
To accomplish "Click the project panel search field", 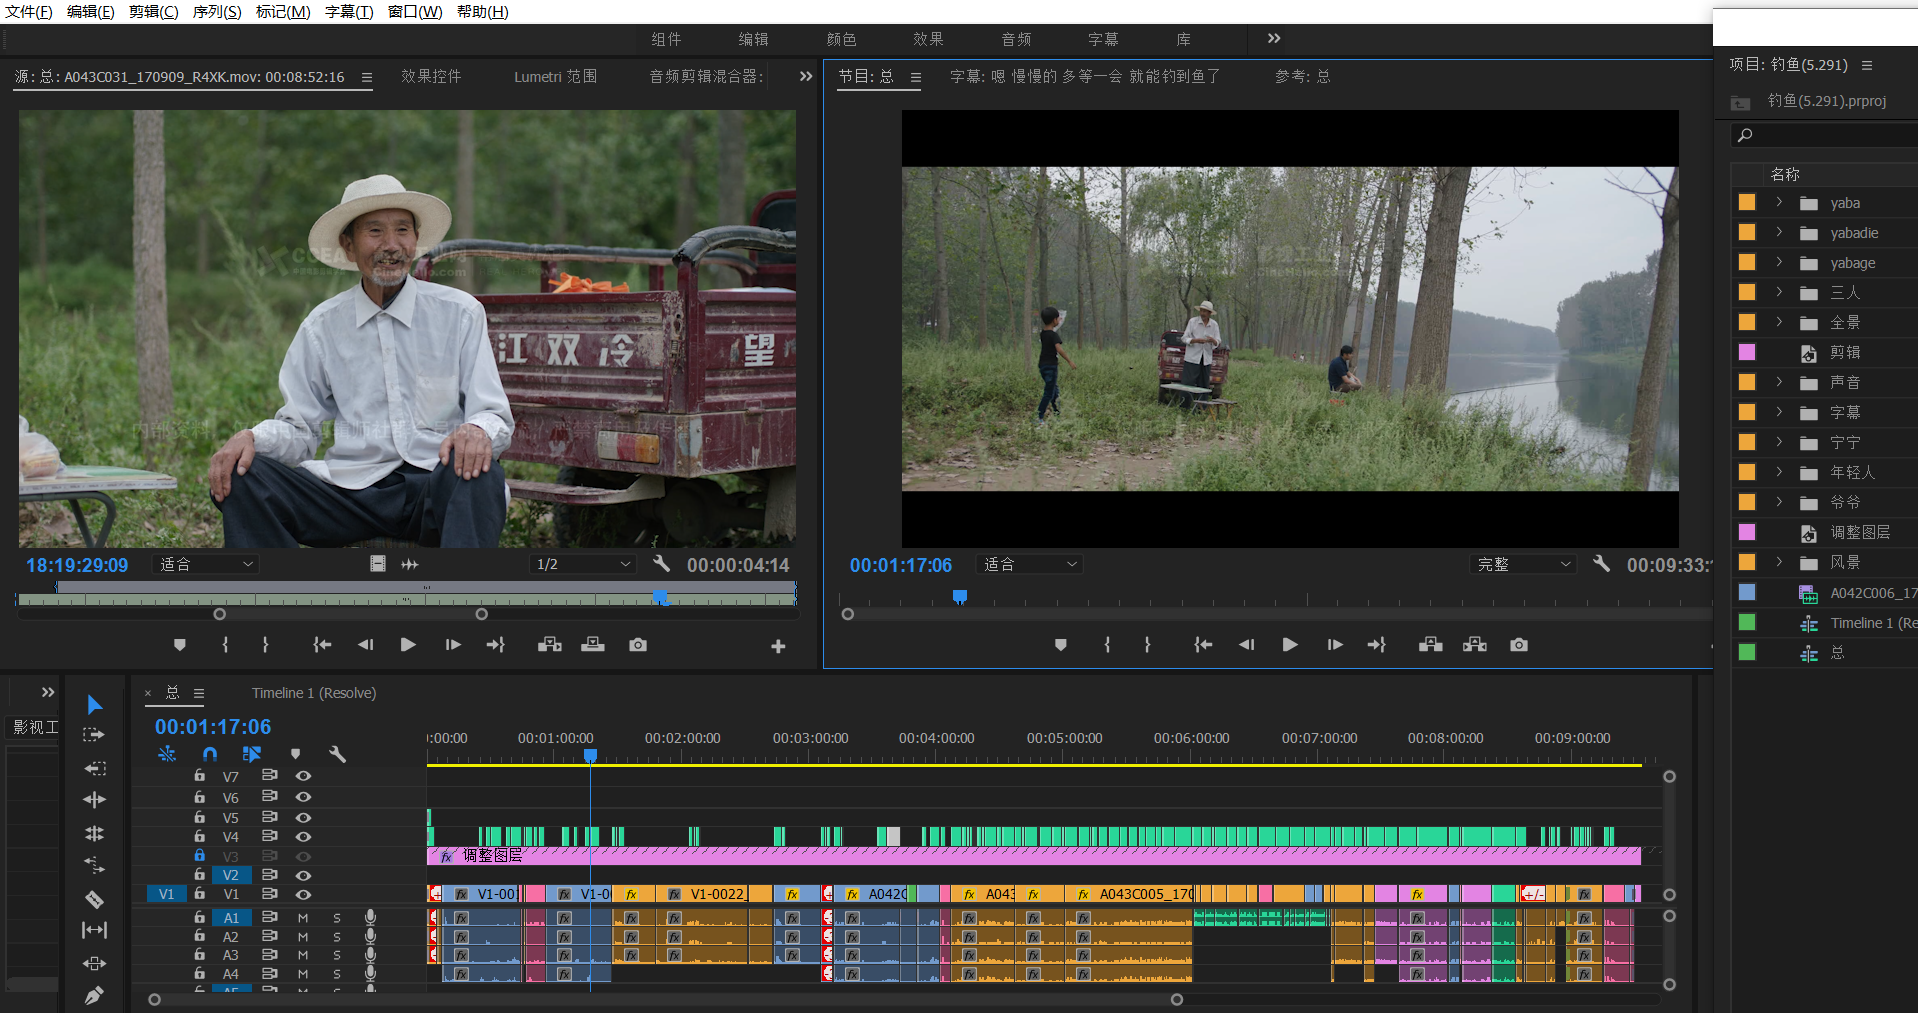I will [1830, 135].
